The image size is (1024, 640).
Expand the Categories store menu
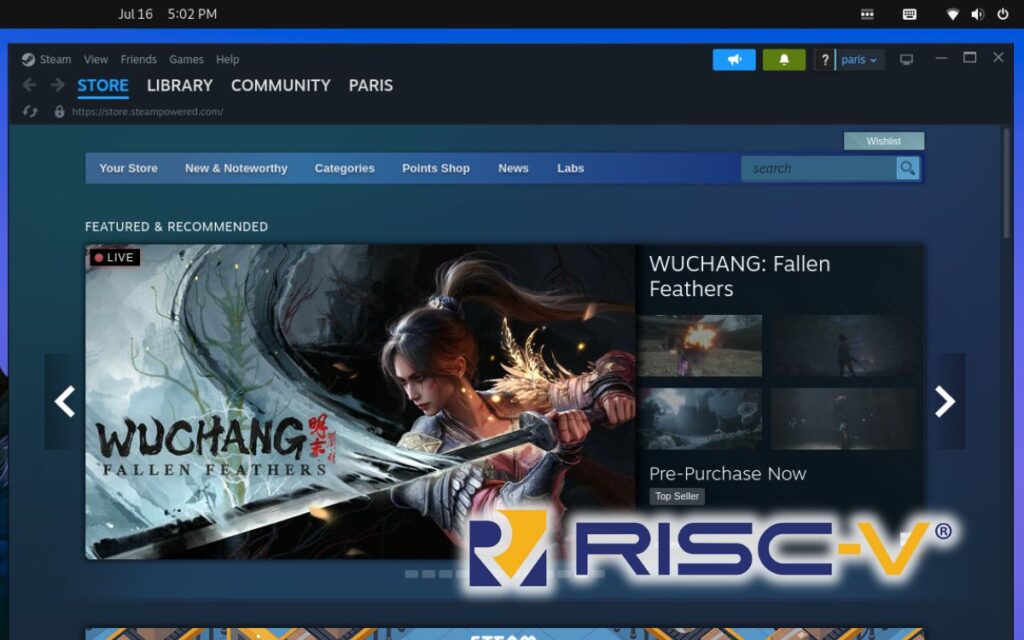pyautogui.click(x=344, y=168)
